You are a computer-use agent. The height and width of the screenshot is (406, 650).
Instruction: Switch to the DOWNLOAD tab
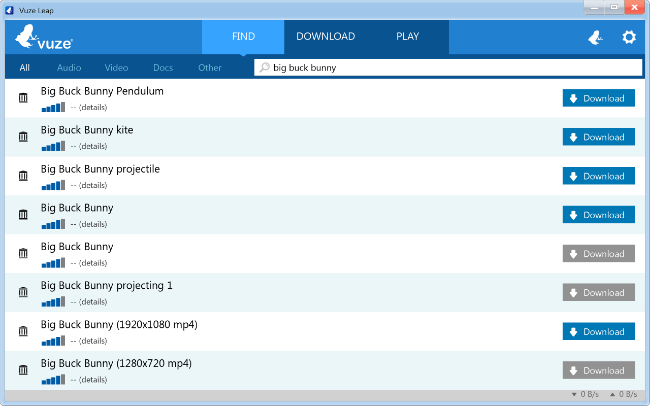325,36
